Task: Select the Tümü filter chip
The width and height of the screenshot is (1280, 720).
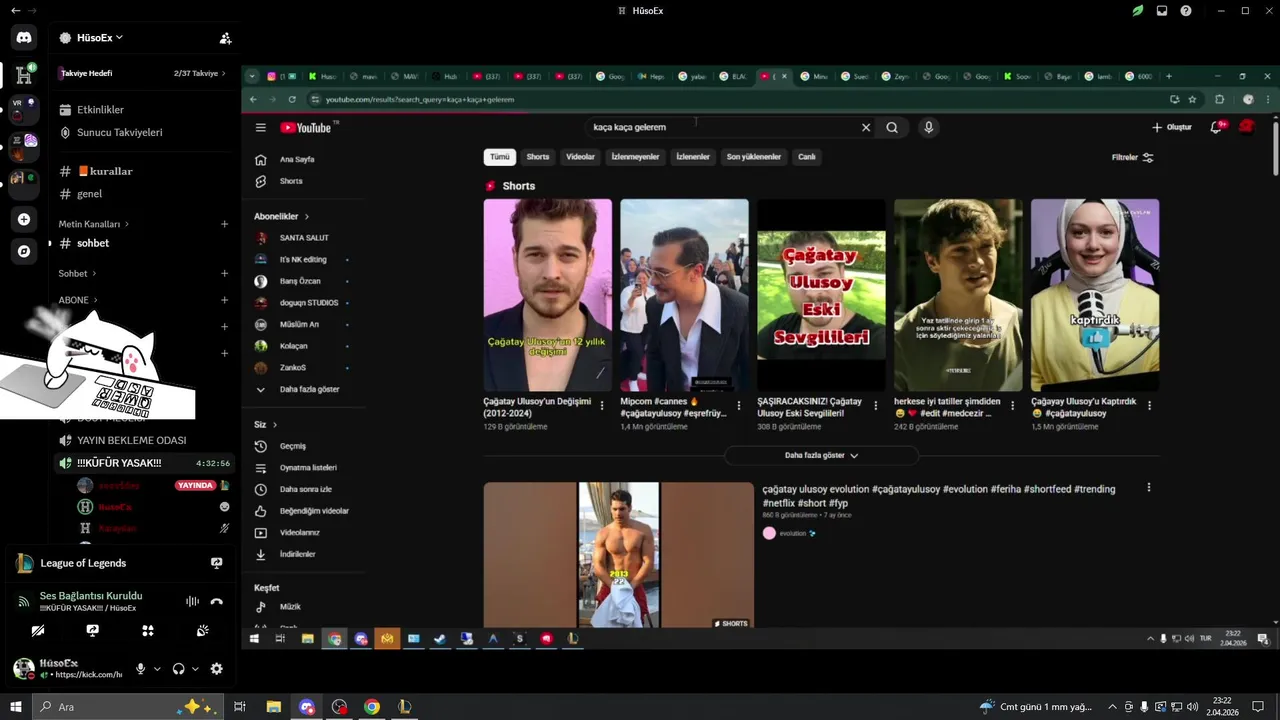Action: (x=499, y=157)
